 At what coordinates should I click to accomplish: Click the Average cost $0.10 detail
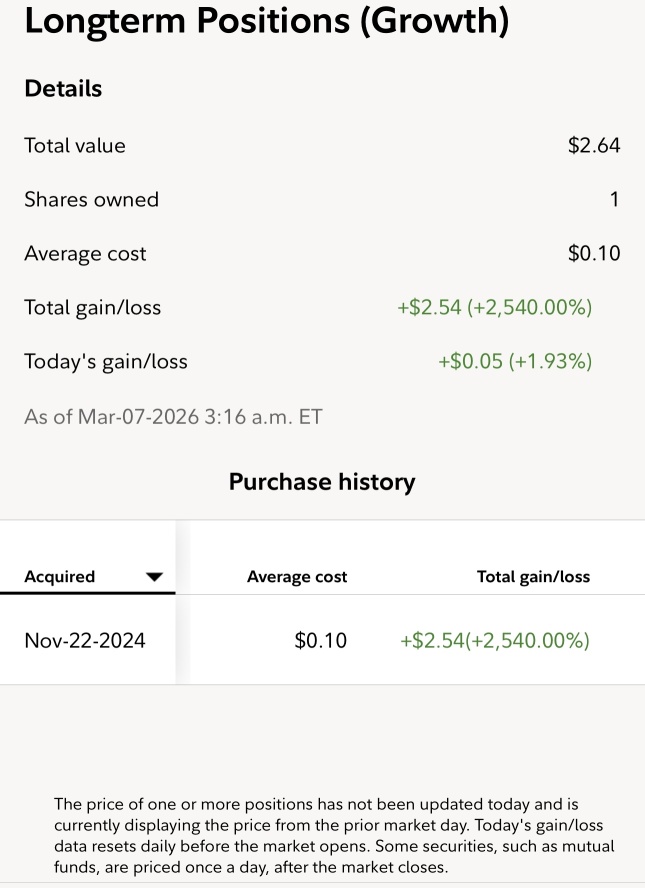tap(594, 253)
